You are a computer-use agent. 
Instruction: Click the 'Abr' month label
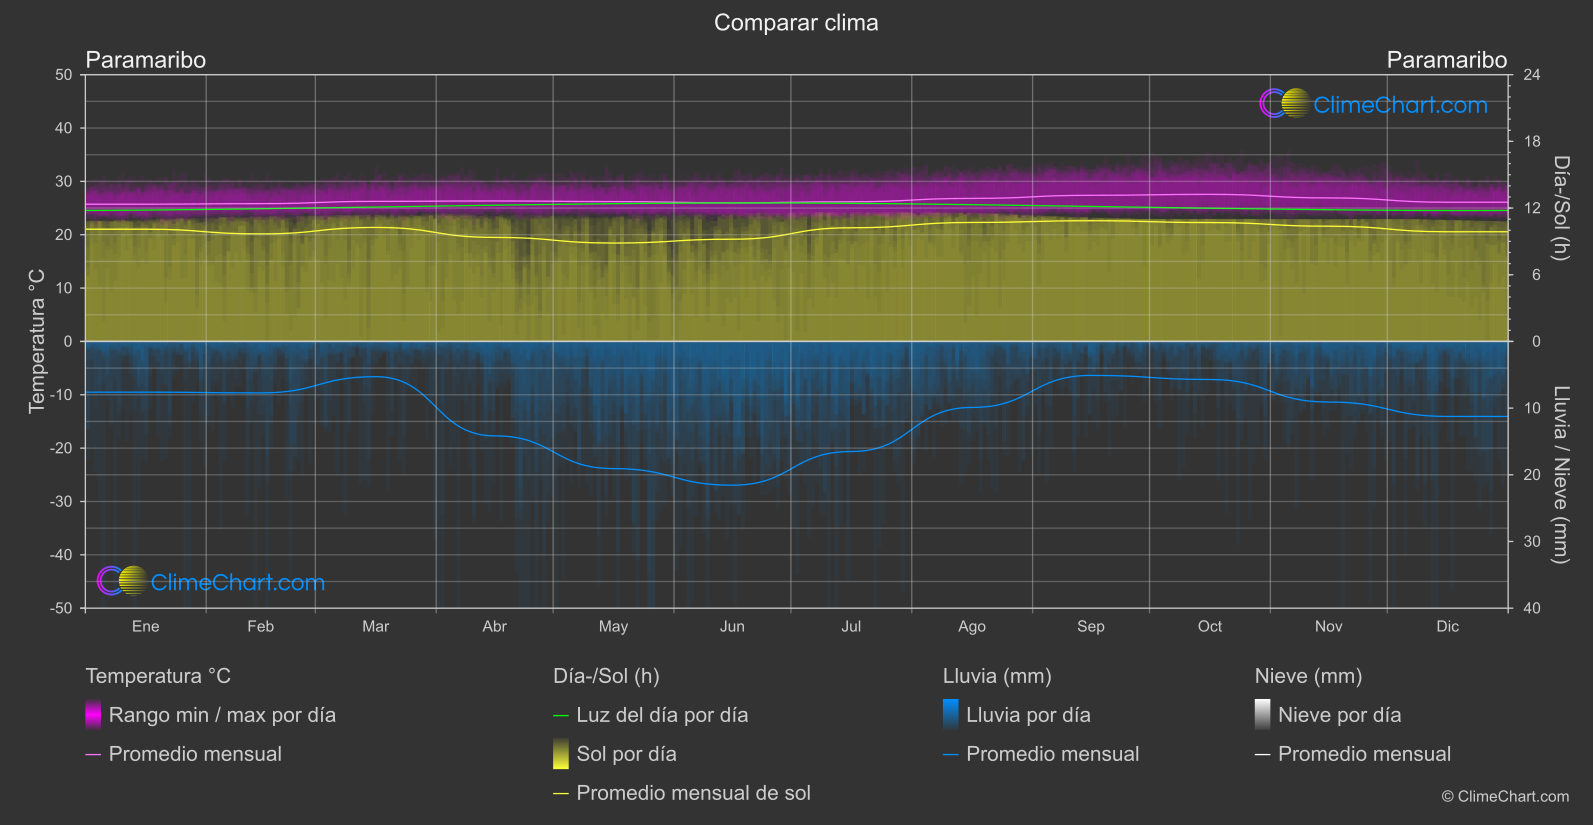495,626
